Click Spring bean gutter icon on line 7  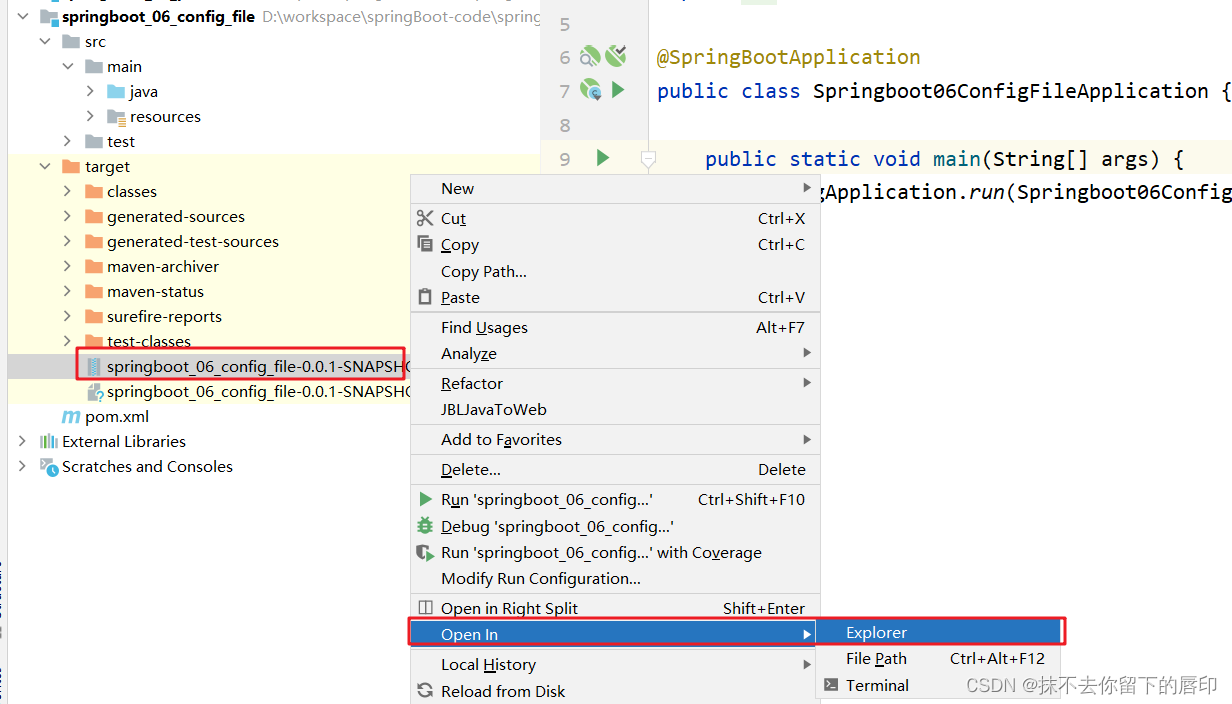click(590, 90)
